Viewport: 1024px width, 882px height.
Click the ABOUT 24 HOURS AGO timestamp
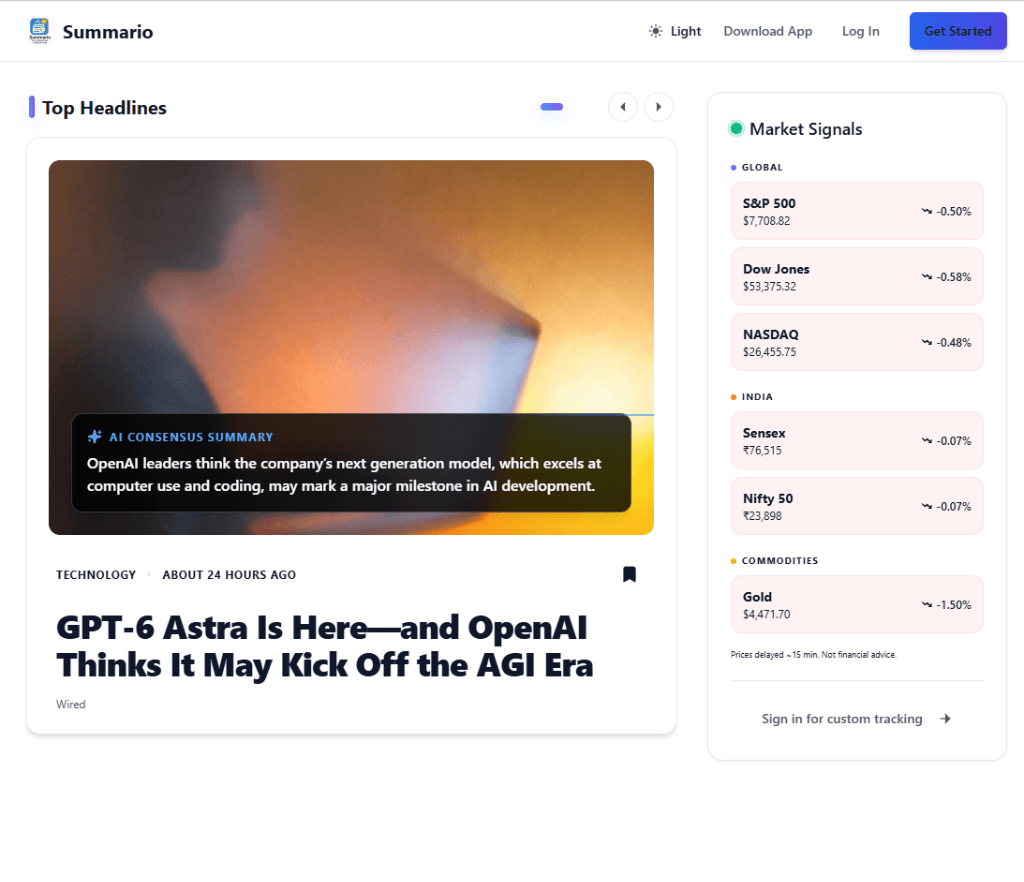[229, 575]
